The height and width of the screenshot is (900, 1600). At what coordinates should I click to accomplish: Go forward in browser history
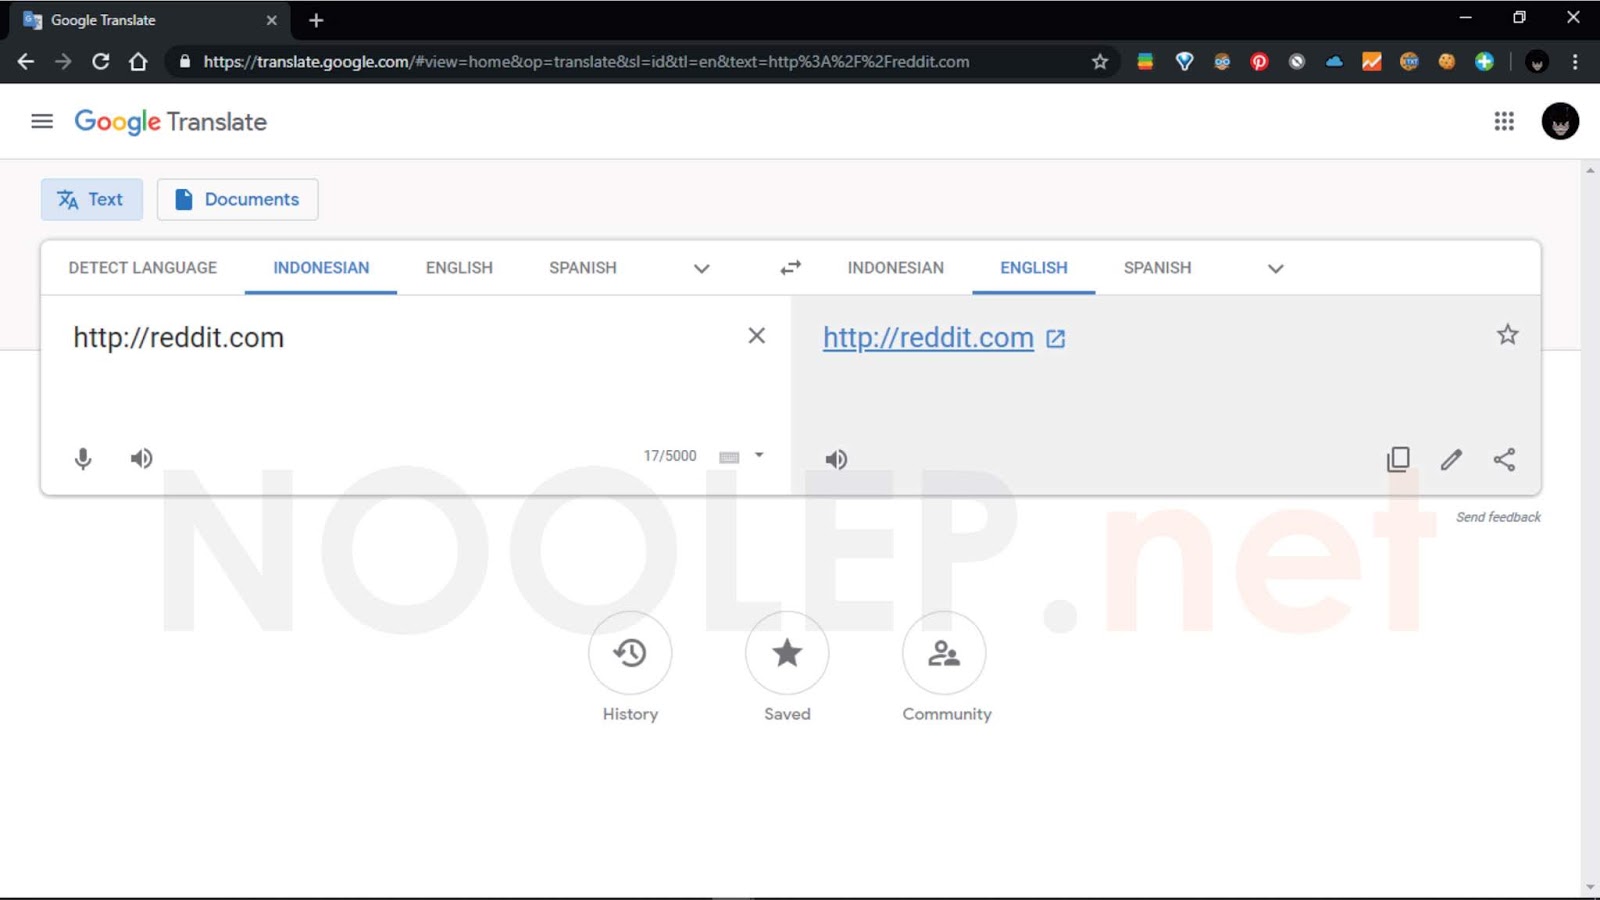(63, 61)
